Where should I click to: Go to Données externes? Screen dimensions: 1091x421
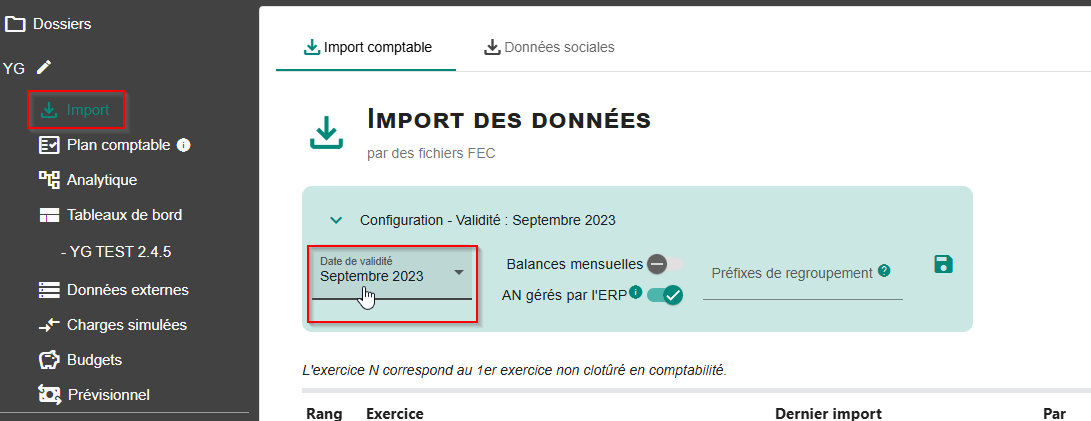127,290
